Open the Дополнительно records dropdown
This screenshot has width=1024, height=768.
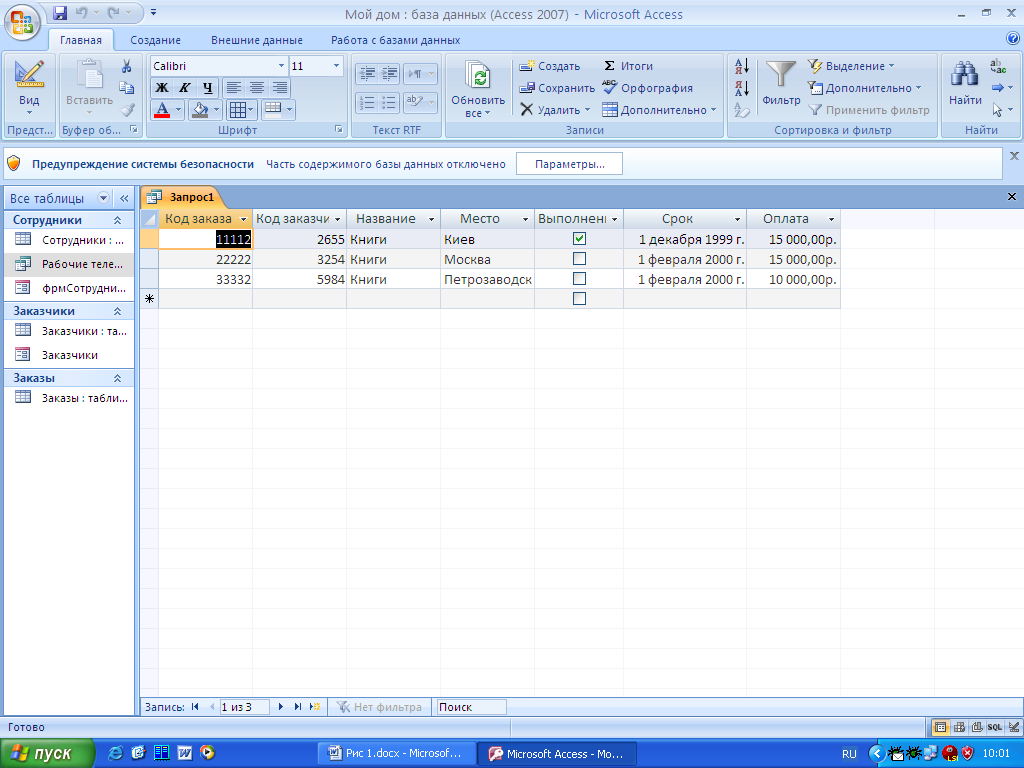[x=659, y=110]
